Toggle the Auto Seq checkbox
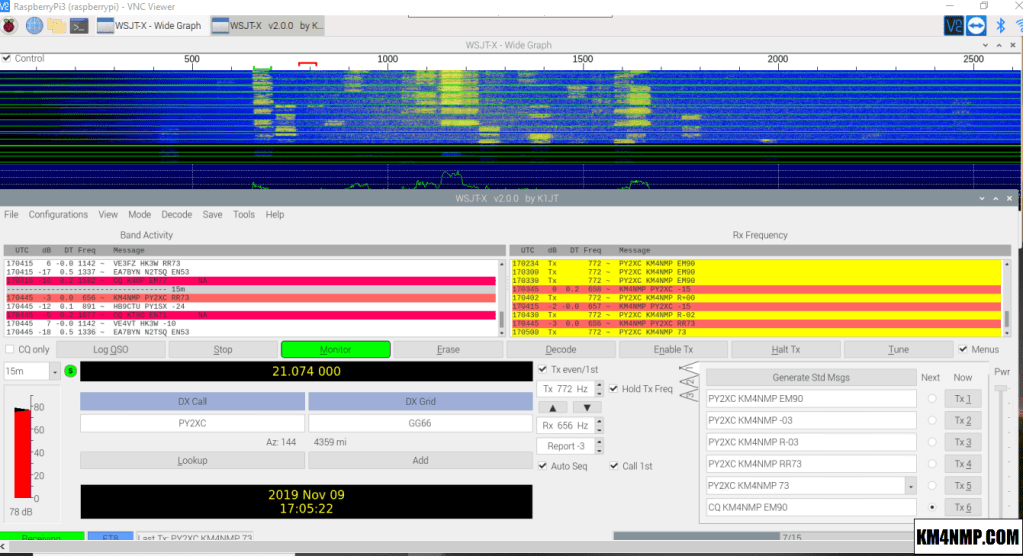 [x=543, y=466]
